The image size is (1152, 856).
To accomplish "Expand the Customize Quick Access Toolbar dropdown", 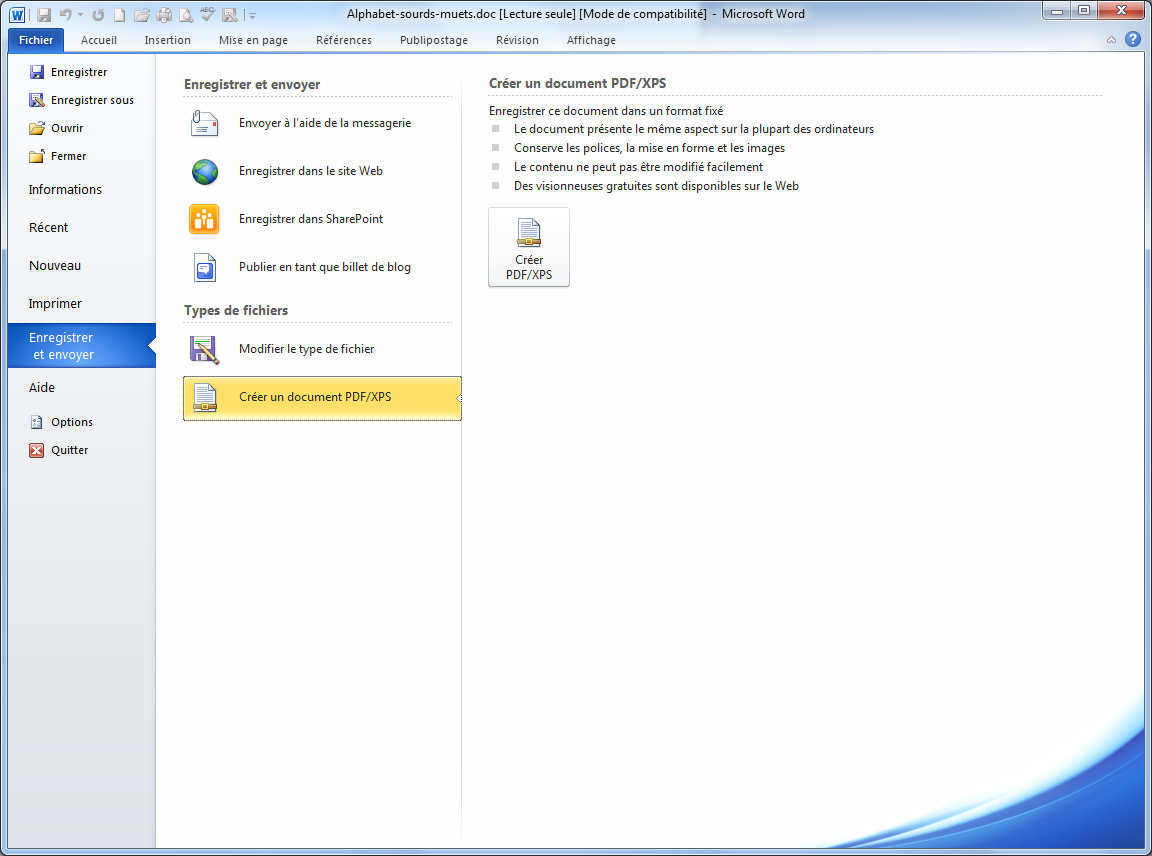I will click(252, 15).
